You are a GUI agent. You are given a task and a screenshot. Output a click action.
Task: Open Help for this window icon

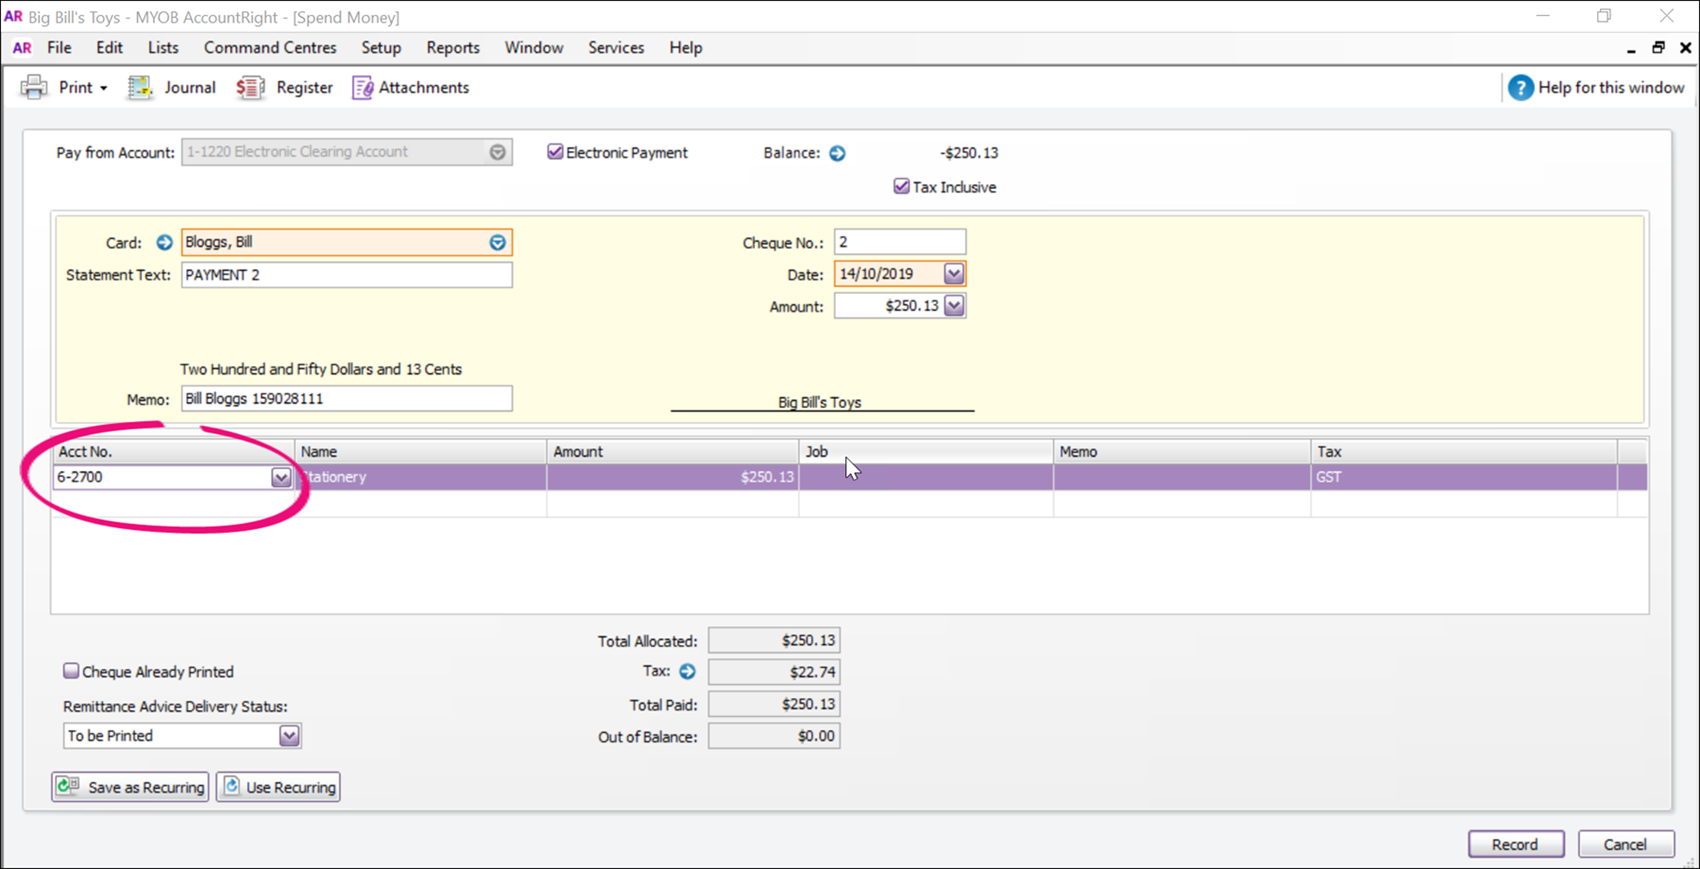tap(1520, 88)
